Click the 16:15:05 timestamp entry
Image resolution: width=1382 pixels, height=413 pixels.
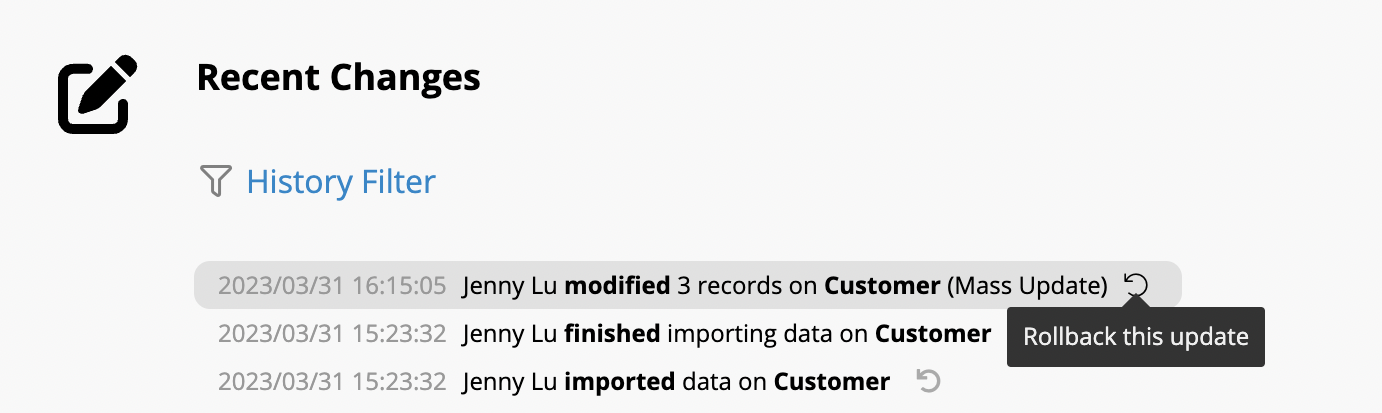332,286
